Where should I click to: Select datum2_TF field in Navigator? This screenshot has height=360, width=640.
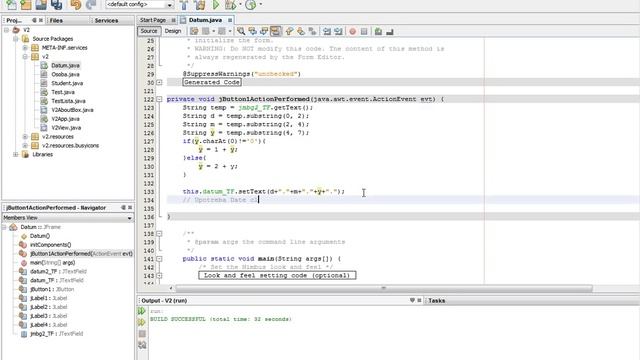click(58, 271)
